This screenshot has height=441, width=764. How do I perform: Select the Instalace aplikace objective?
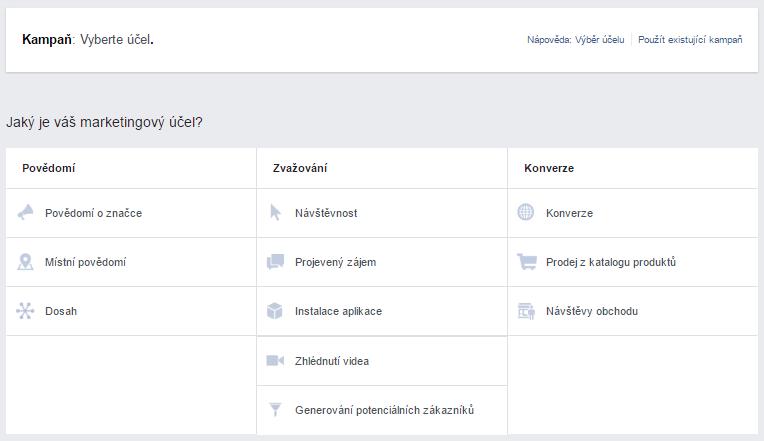382,311
